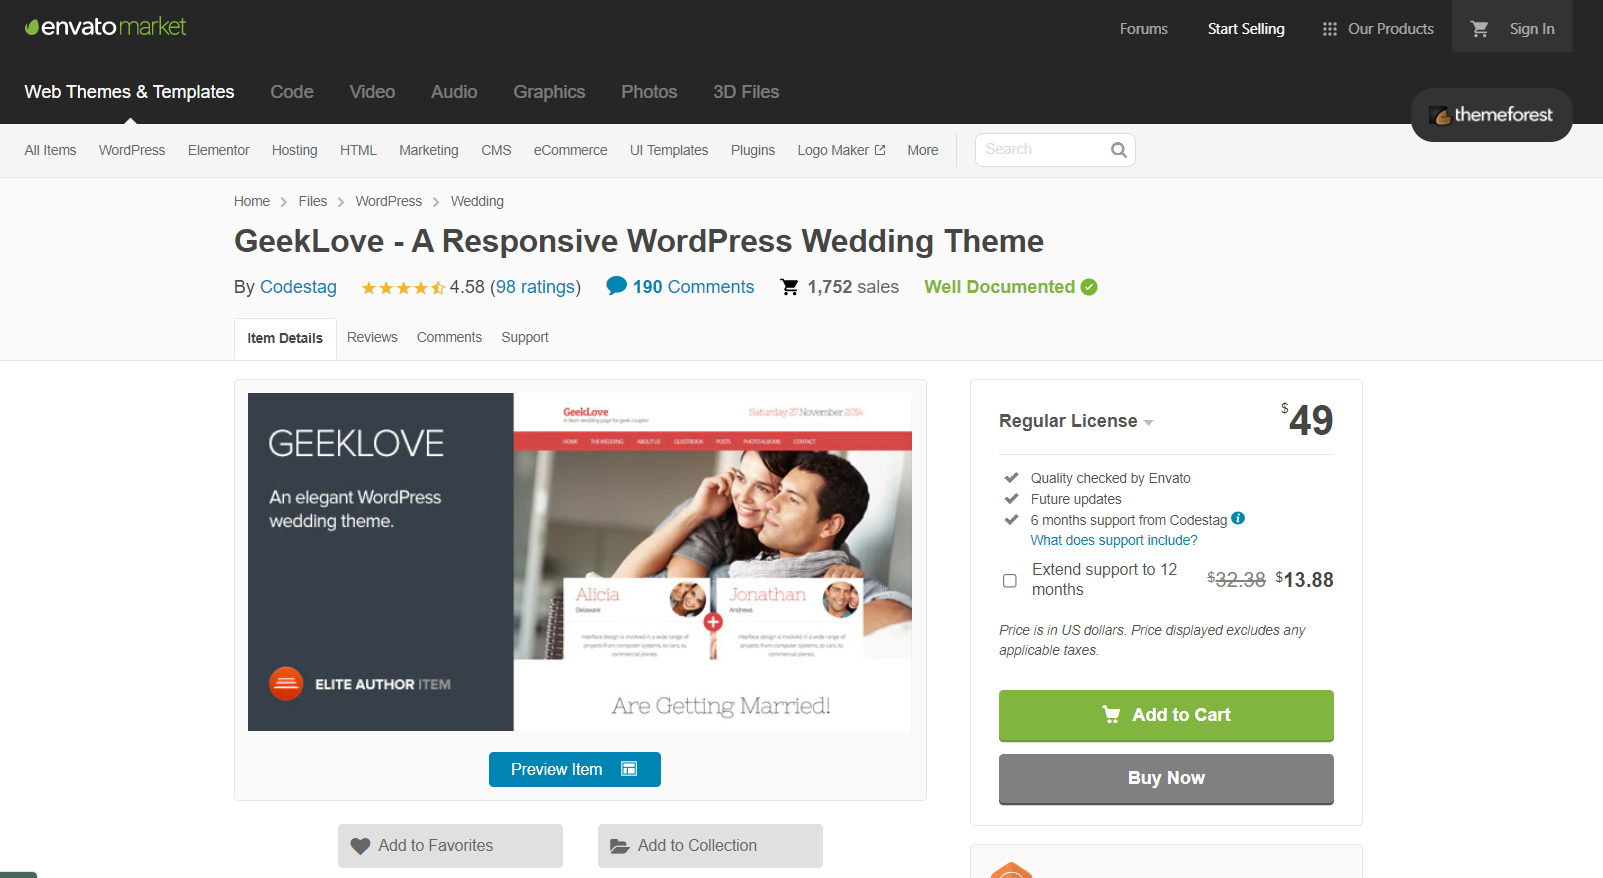Click the GeekLove theme preview image
Viewport: 1603px width, 878px height.
pos(580,562)
